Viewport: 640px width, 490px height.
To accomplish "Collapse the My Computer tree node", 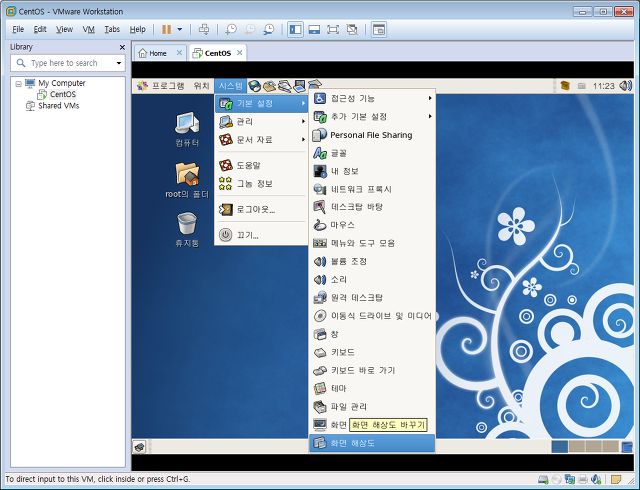I will click(x=18, y=84).
